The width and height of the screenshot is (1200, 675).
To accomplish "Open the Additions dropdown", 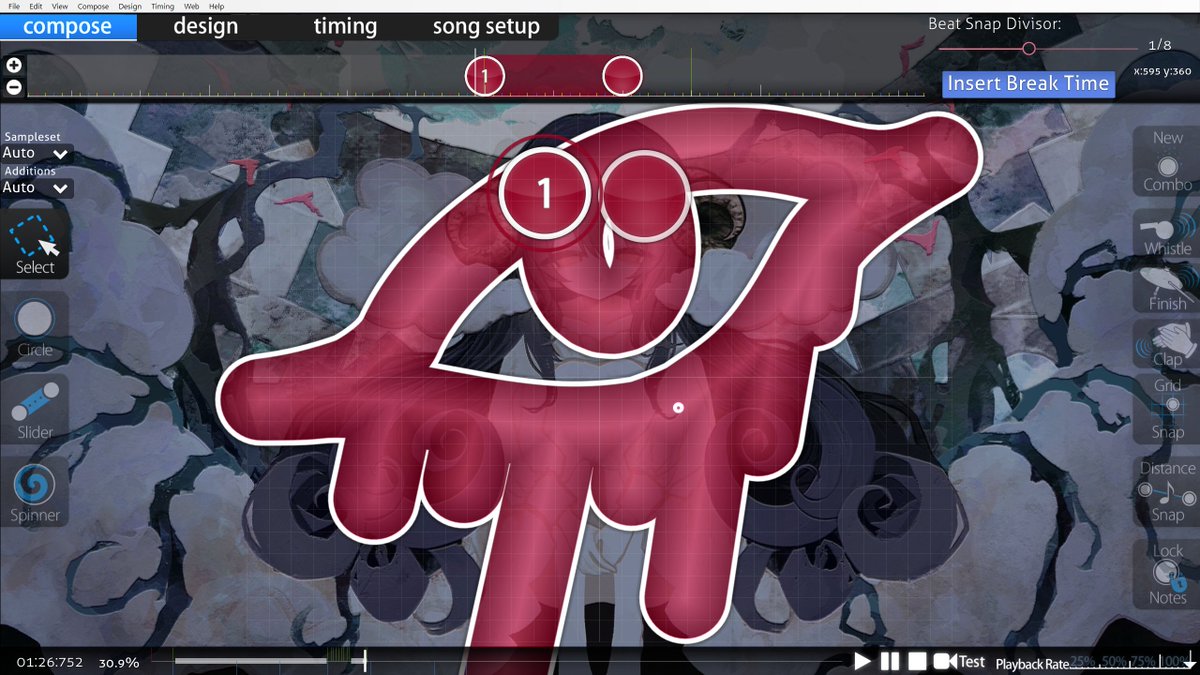I will [x=37, y=188].
